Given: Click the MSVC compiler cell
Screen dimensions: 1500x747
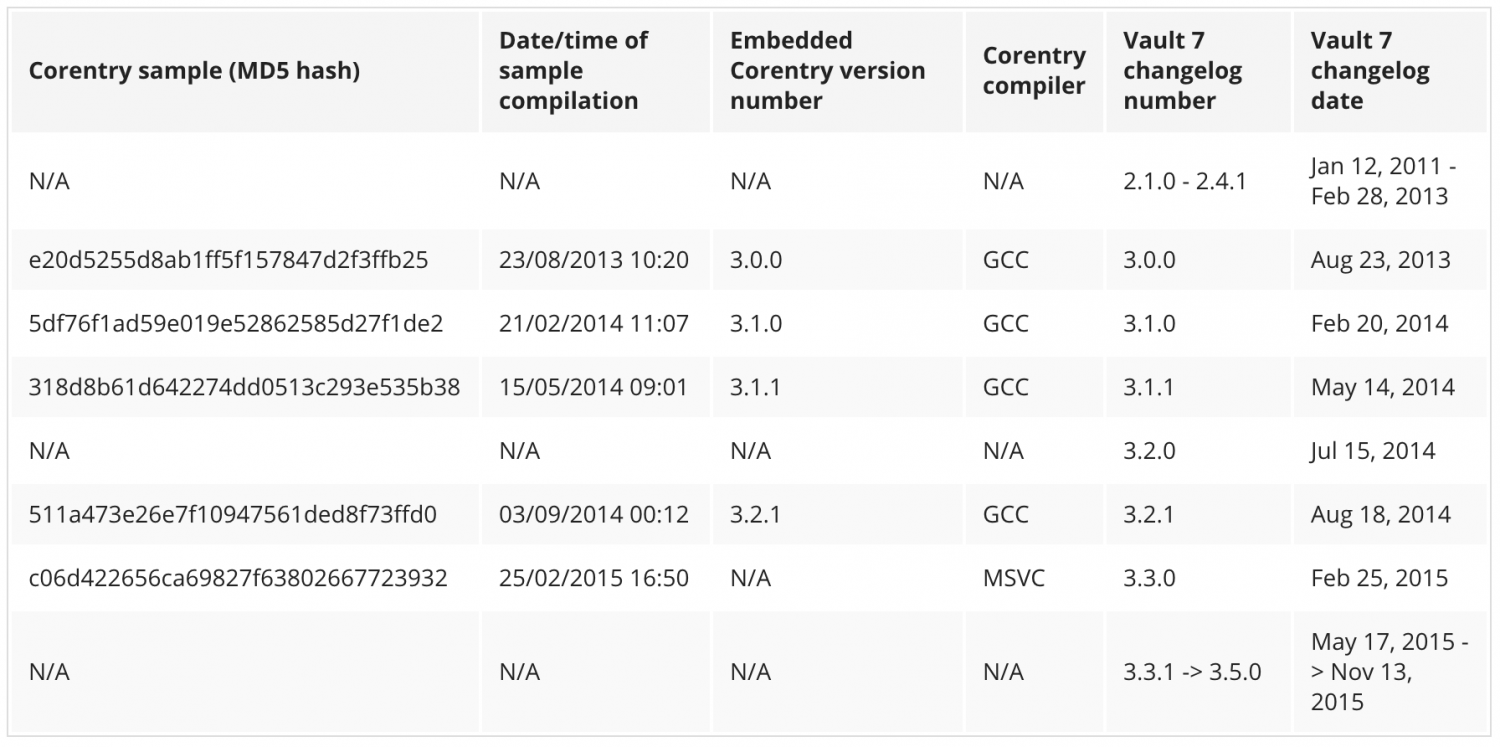Looking at the screenshot, I should pos(1014,578).
